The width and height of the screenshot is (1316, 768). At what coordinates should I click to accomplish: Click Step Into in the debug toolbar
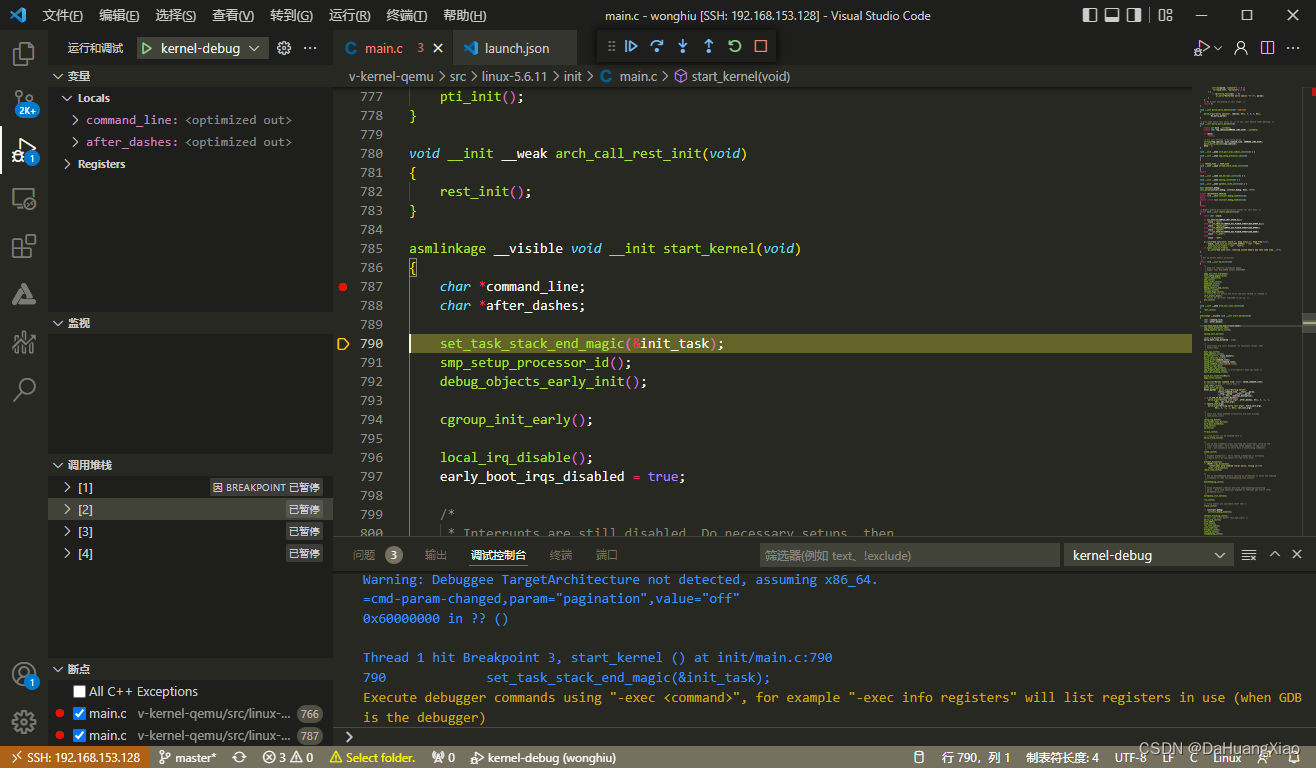point(683,46)
